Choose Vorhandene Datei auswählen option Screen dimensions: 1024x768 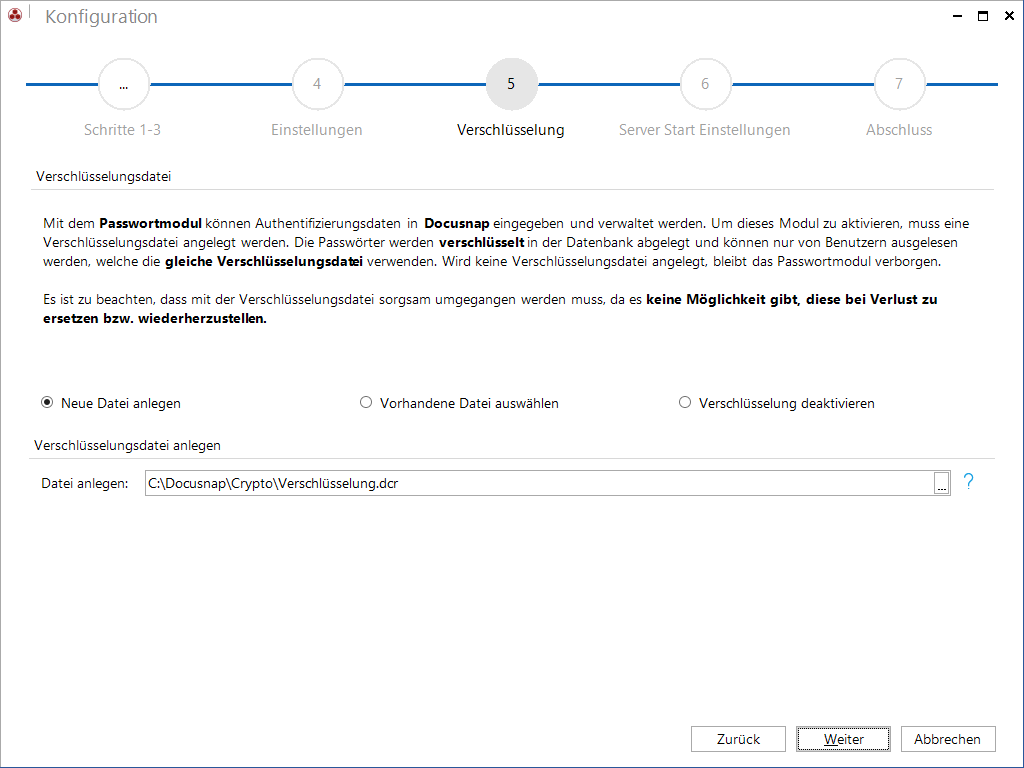366,402
